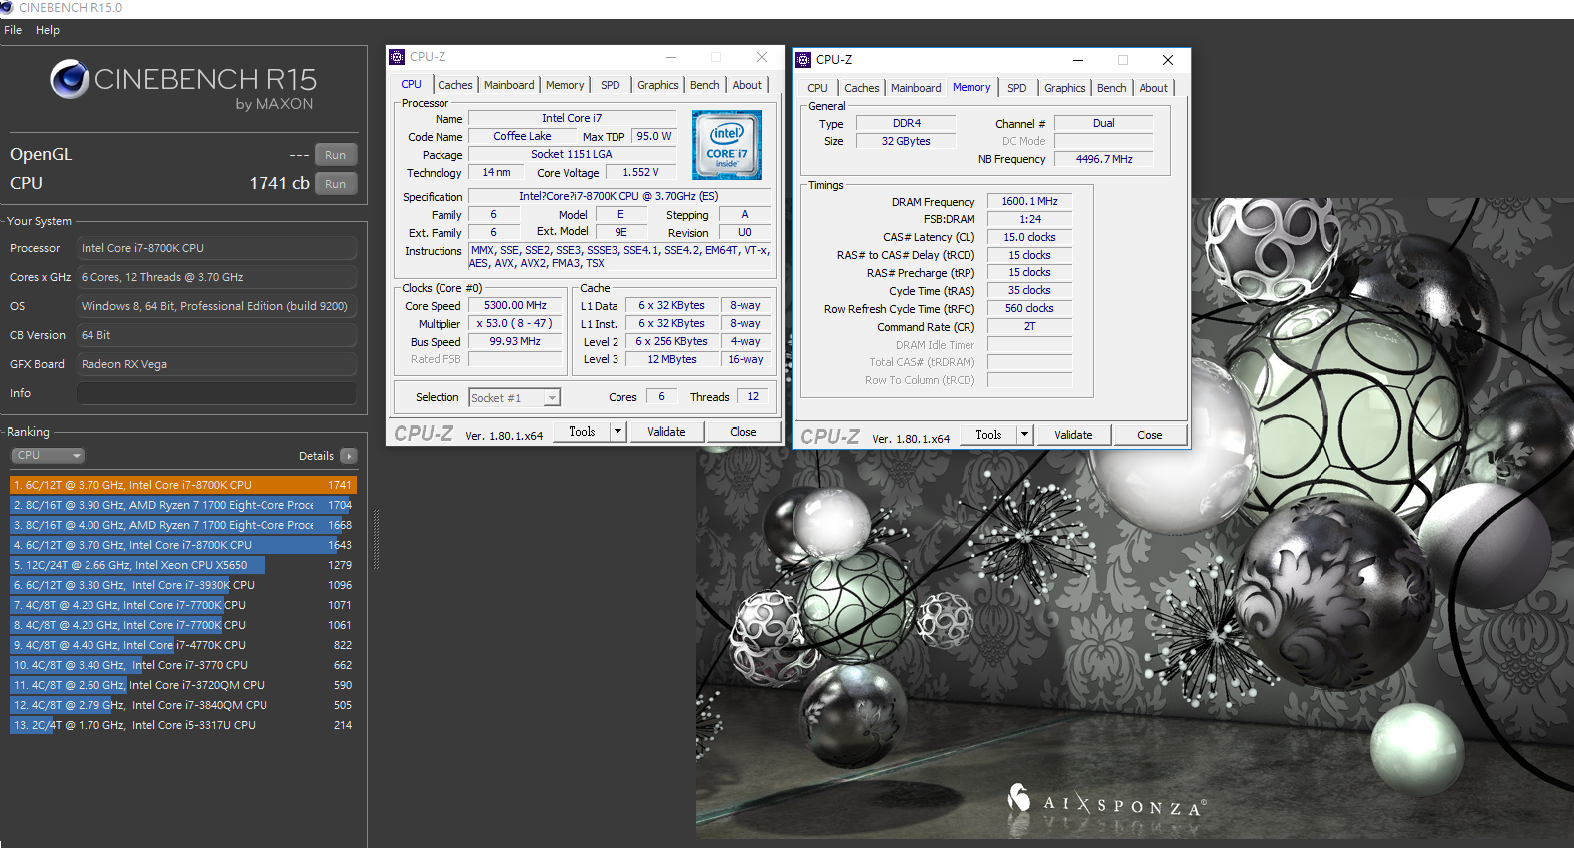Run the CPU benchmark
1574x848 pixels.
tap(336, 184)
